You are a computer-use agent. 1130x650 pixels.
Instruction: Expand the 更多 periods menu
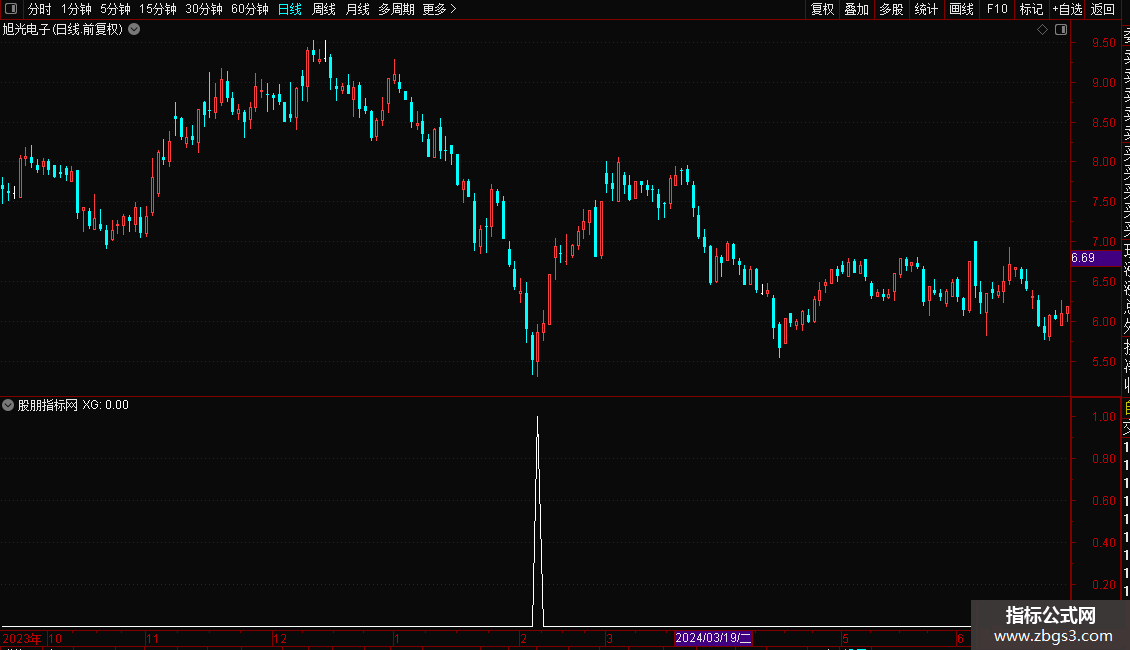click(440, 9)
